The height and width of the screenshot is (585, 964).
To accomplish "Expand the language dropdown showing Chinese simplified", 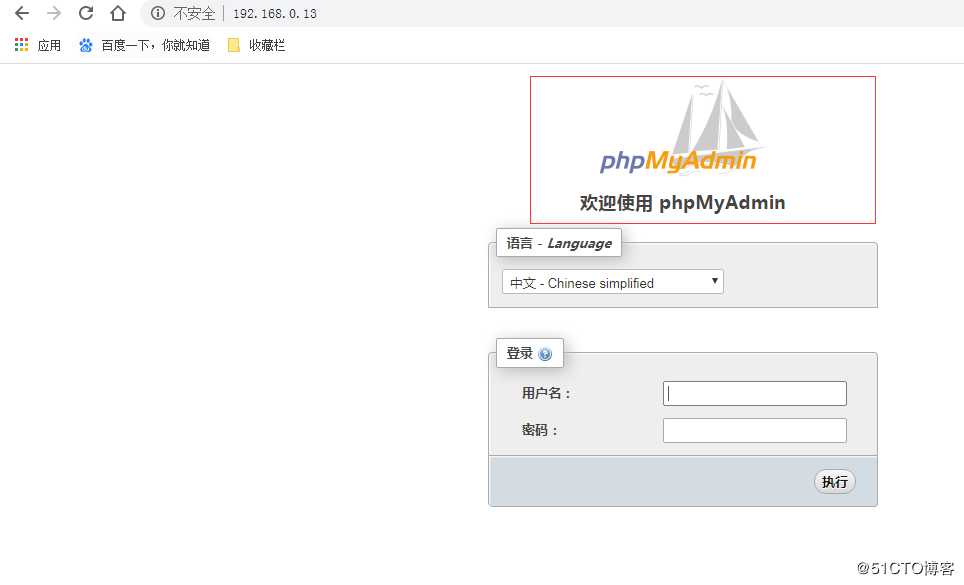I will (x=612, y=282).
